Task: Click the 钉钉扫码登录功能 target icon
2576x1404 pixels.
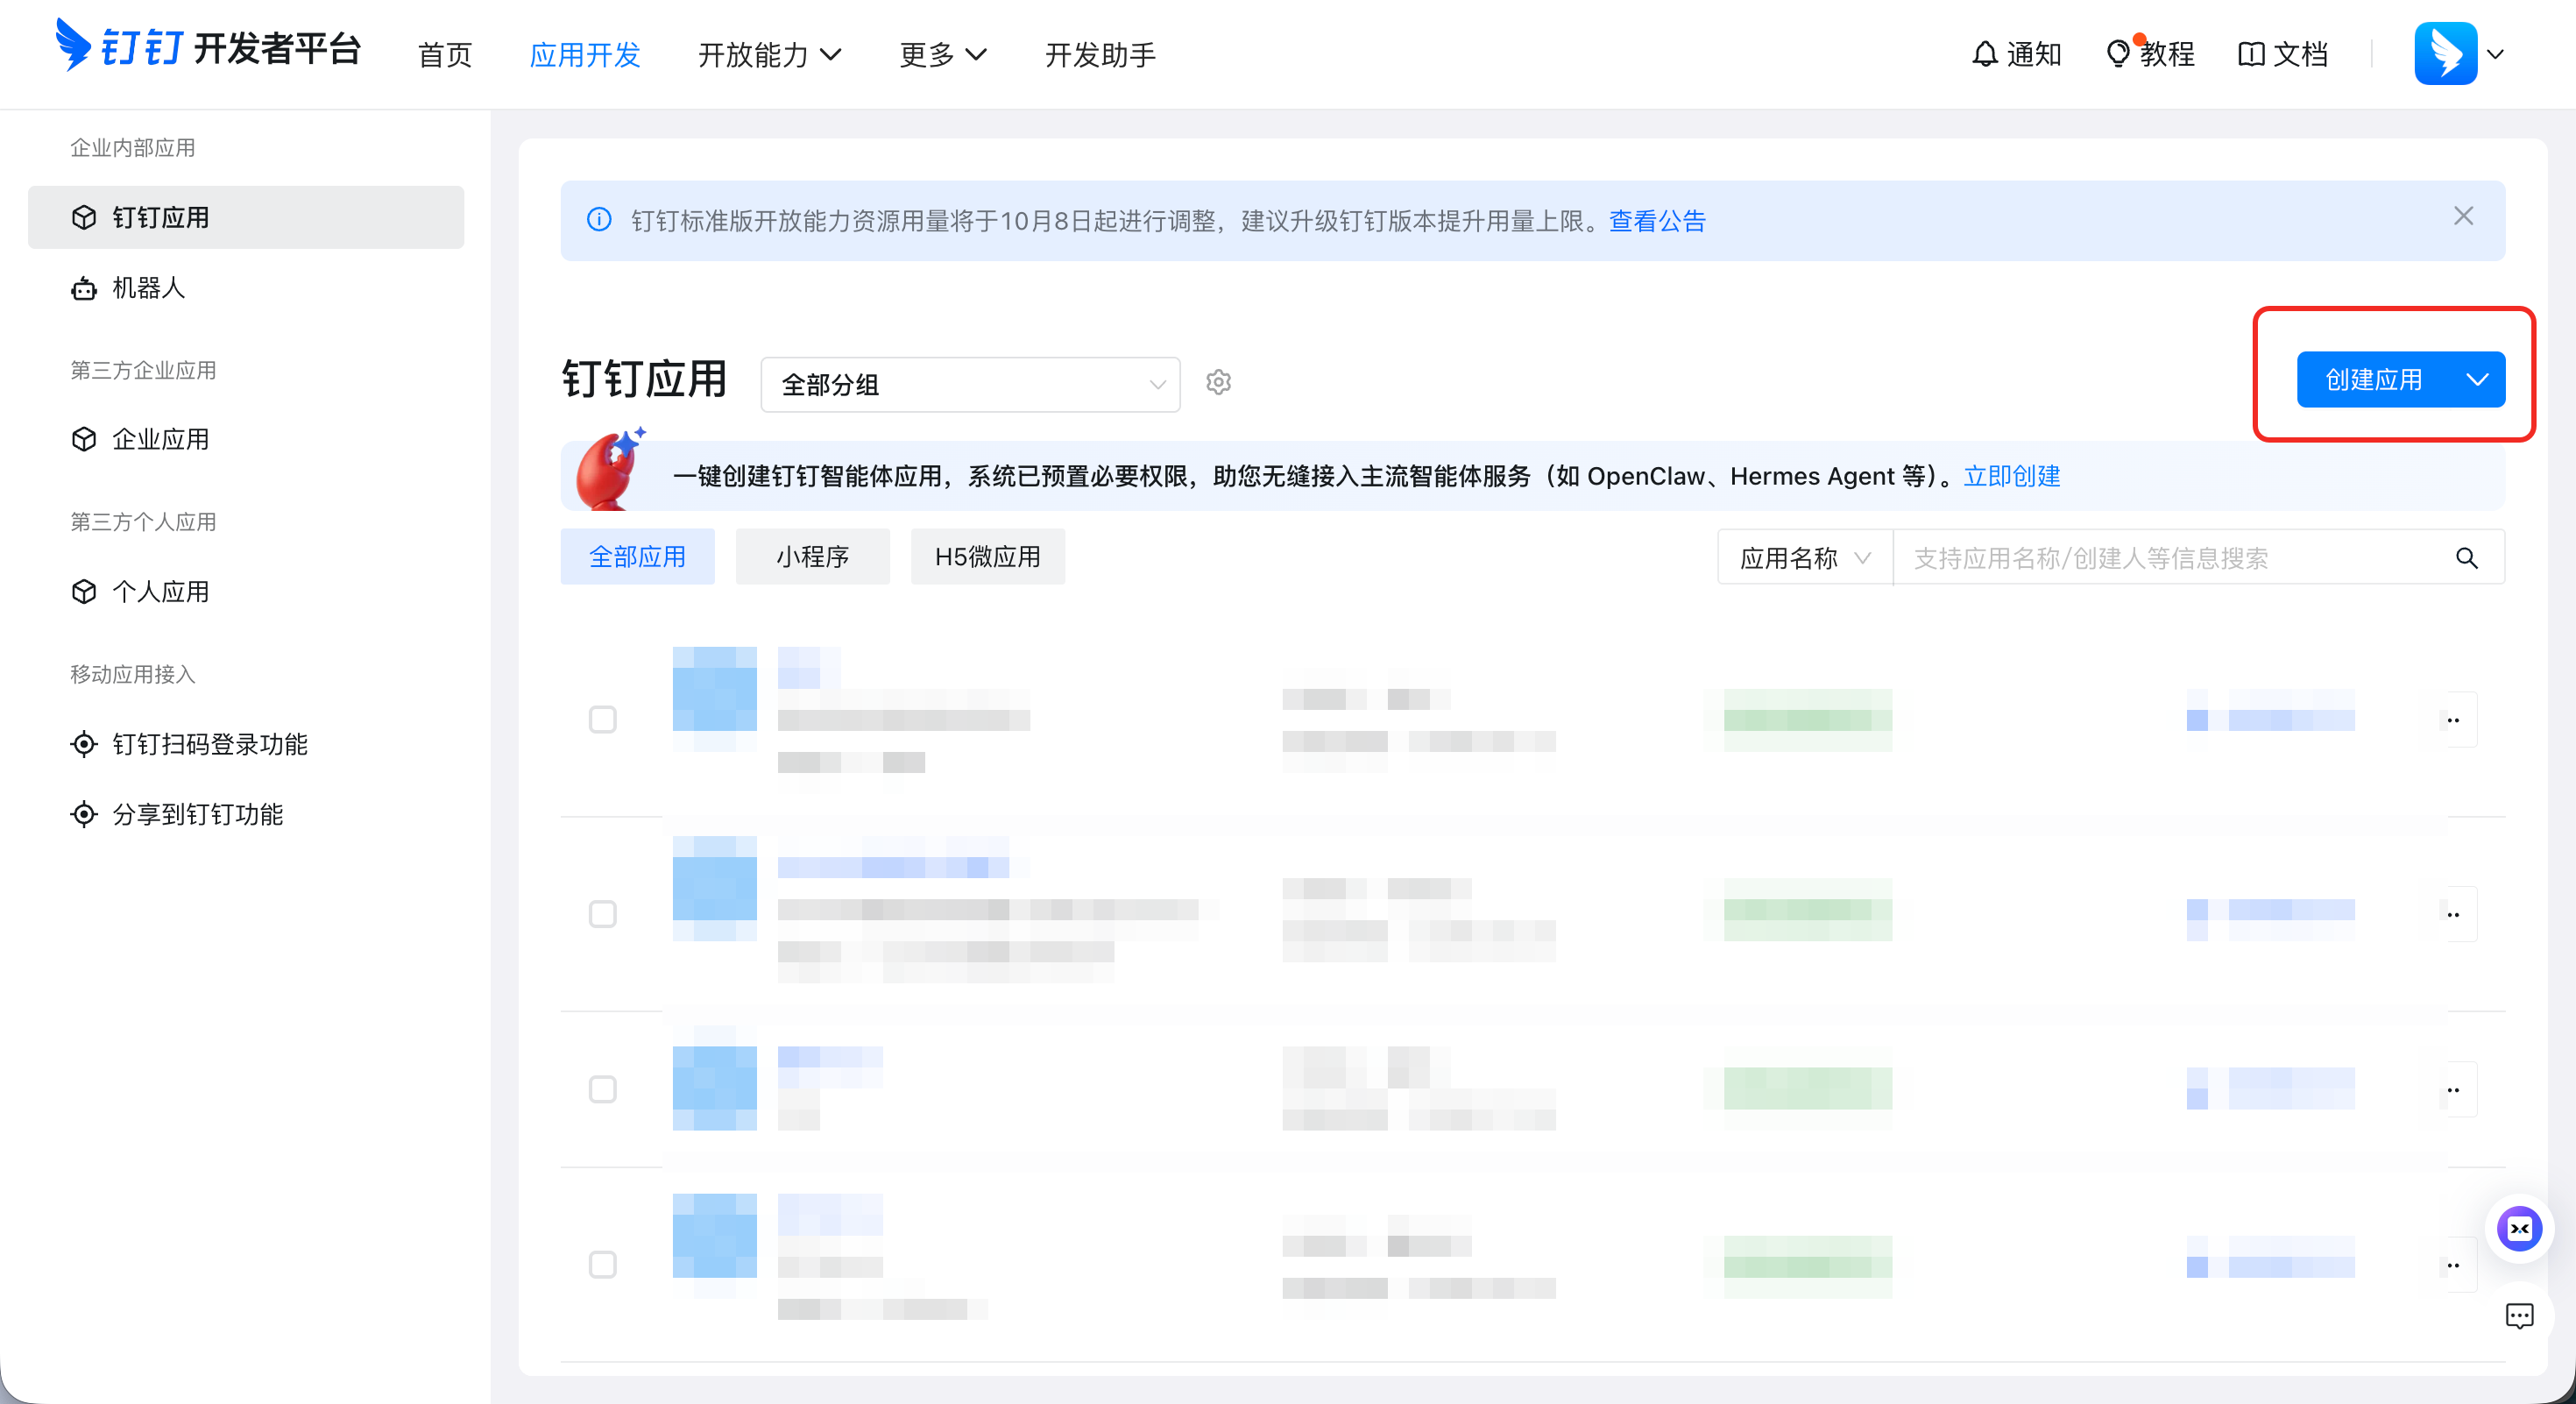Action: [x=84, y=744]
